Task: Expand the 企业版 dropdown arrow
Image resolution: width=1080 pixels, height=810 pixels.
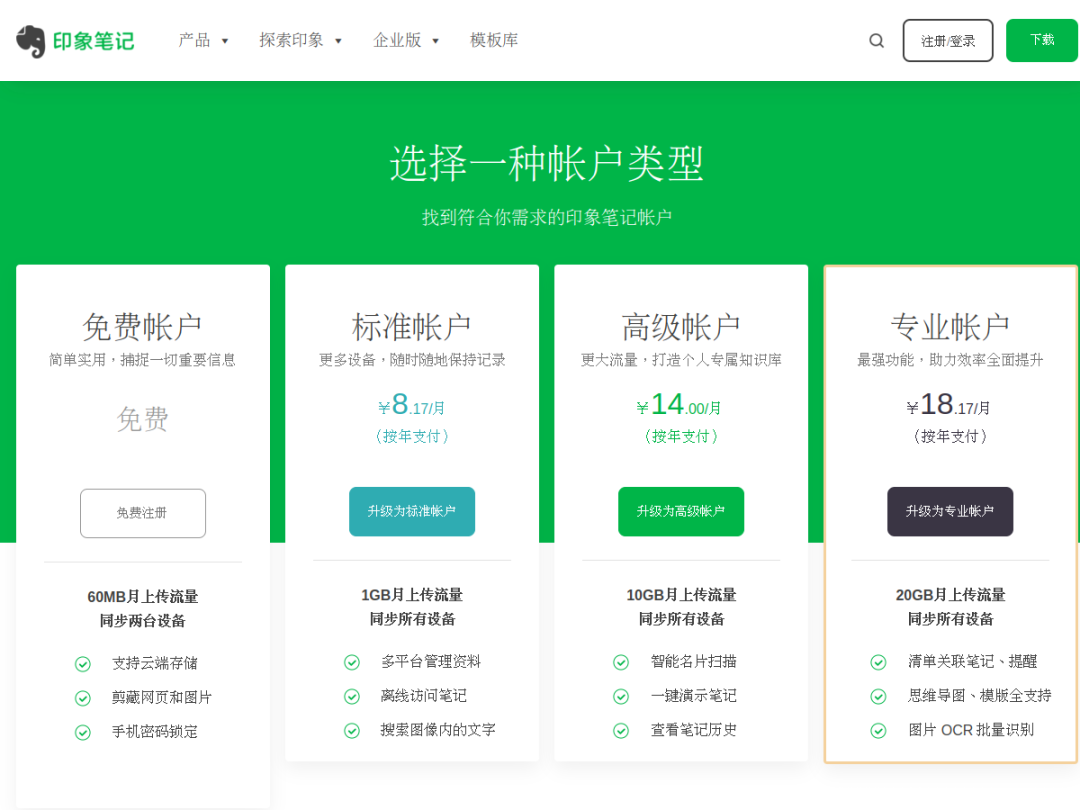Action: click(x=435, y=41)
